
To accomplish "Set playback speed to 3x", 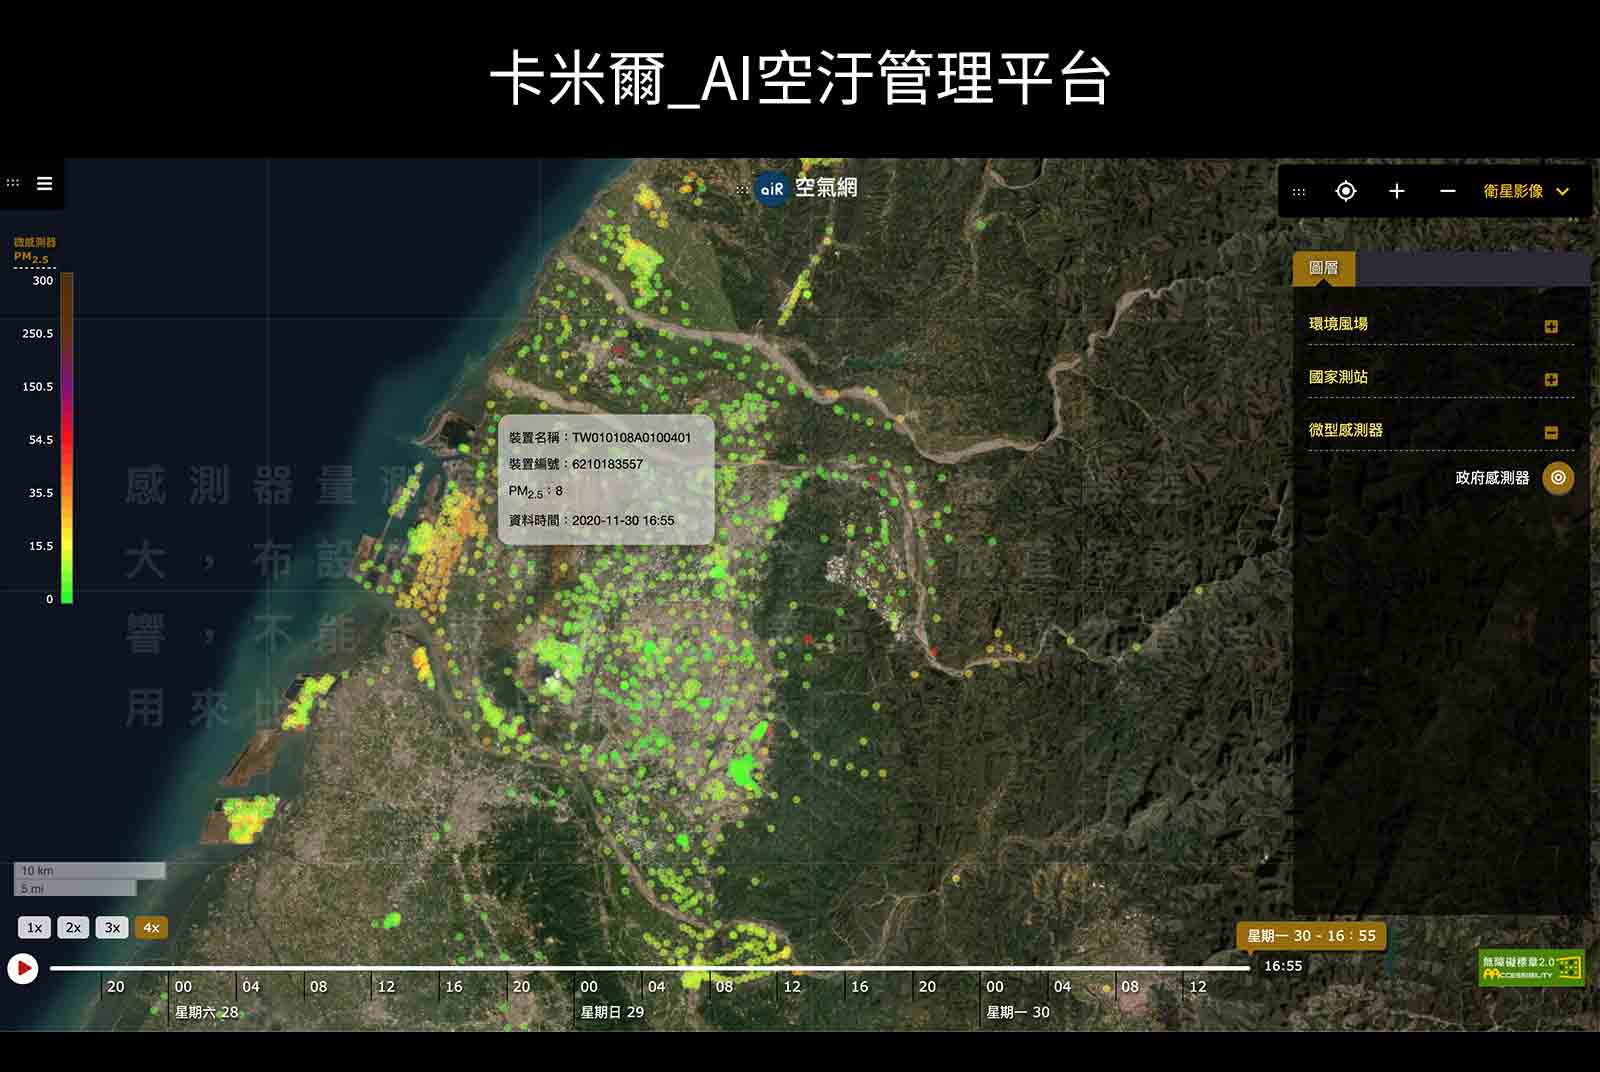I will (112, 927).
